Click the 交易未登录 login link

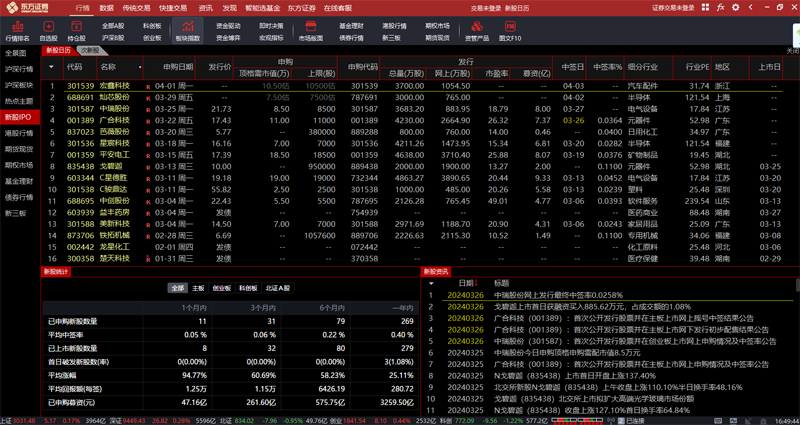pyautogui.click(x=485, y=8)
